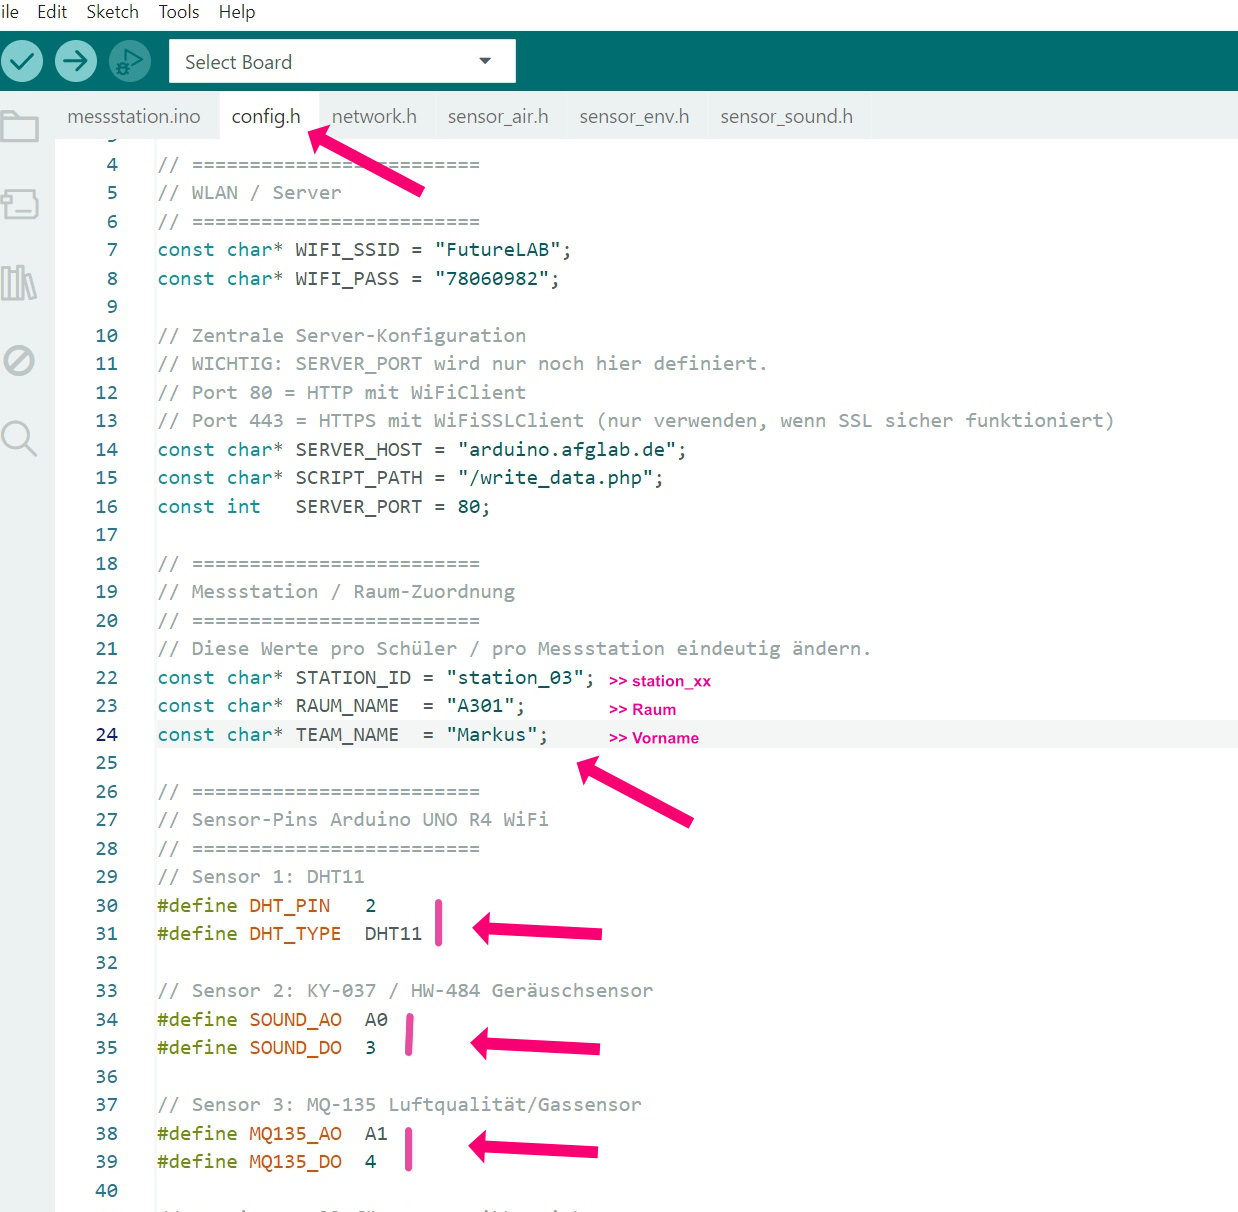Open the Search magnifier sidebar icon
Viewport: 1238px width, 1212px height.
[x=19, y=438]
